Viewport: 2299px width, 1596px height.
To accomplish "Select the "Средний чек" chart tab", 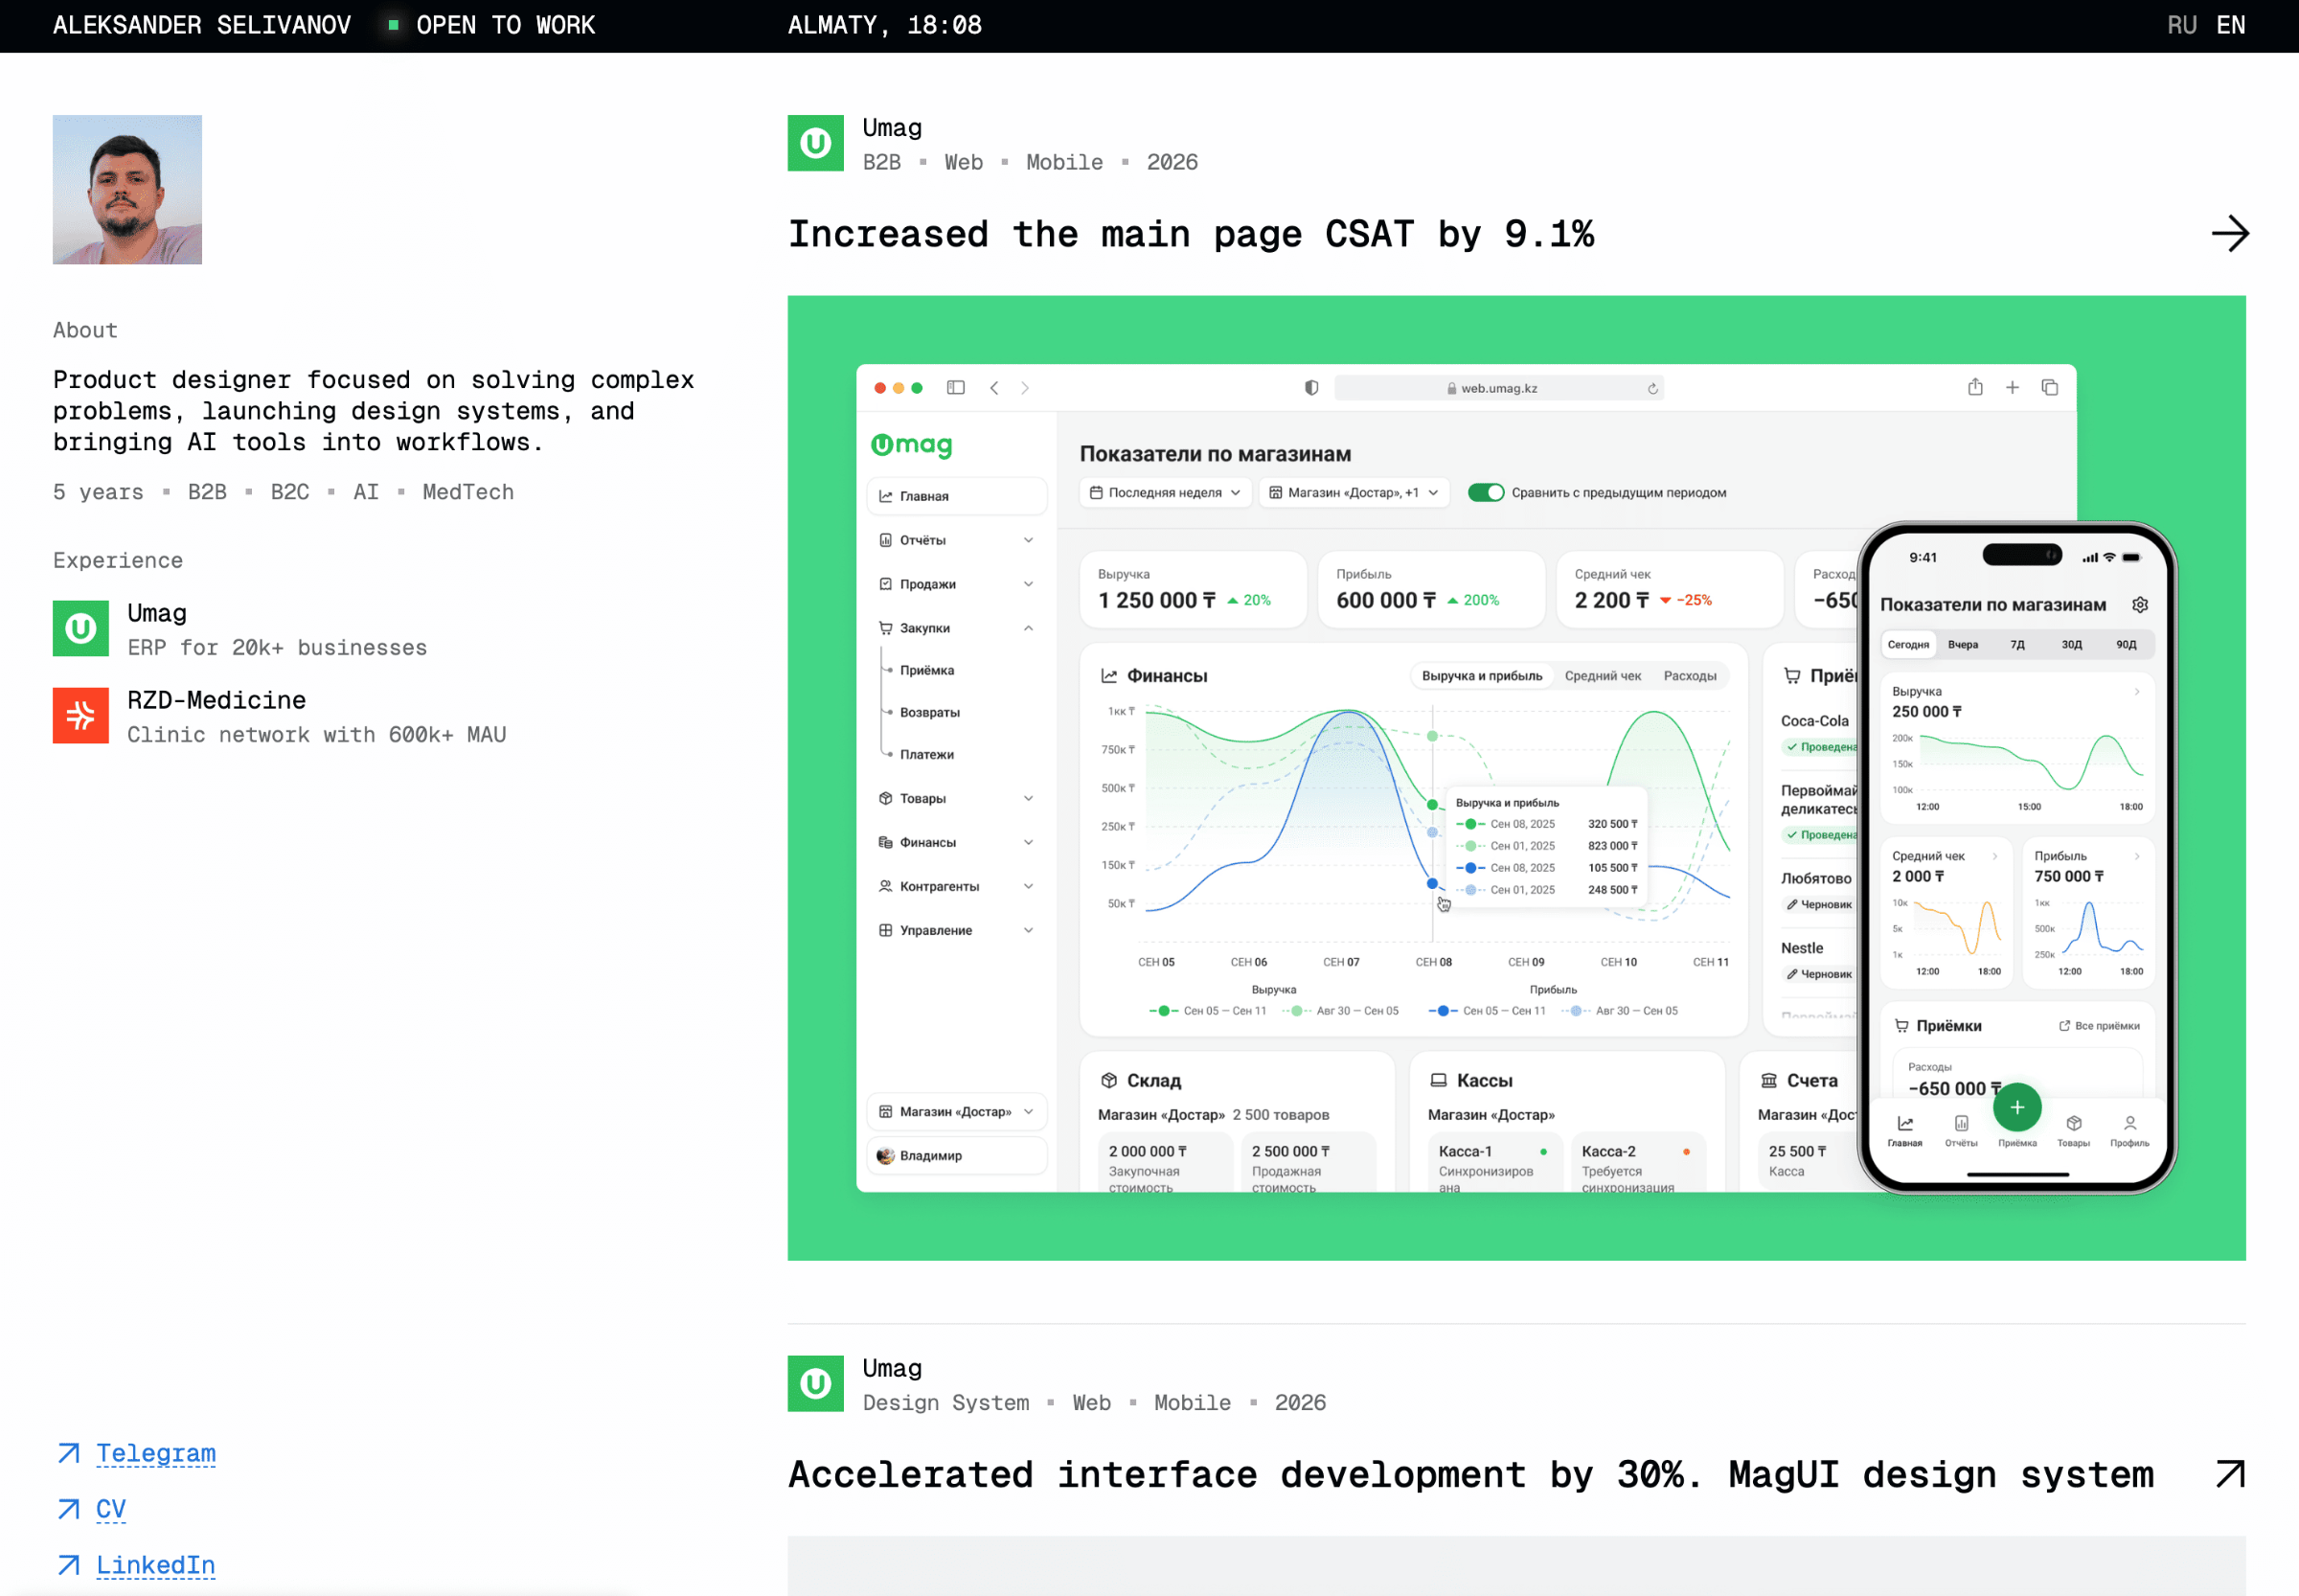I will coord(1602,676).
